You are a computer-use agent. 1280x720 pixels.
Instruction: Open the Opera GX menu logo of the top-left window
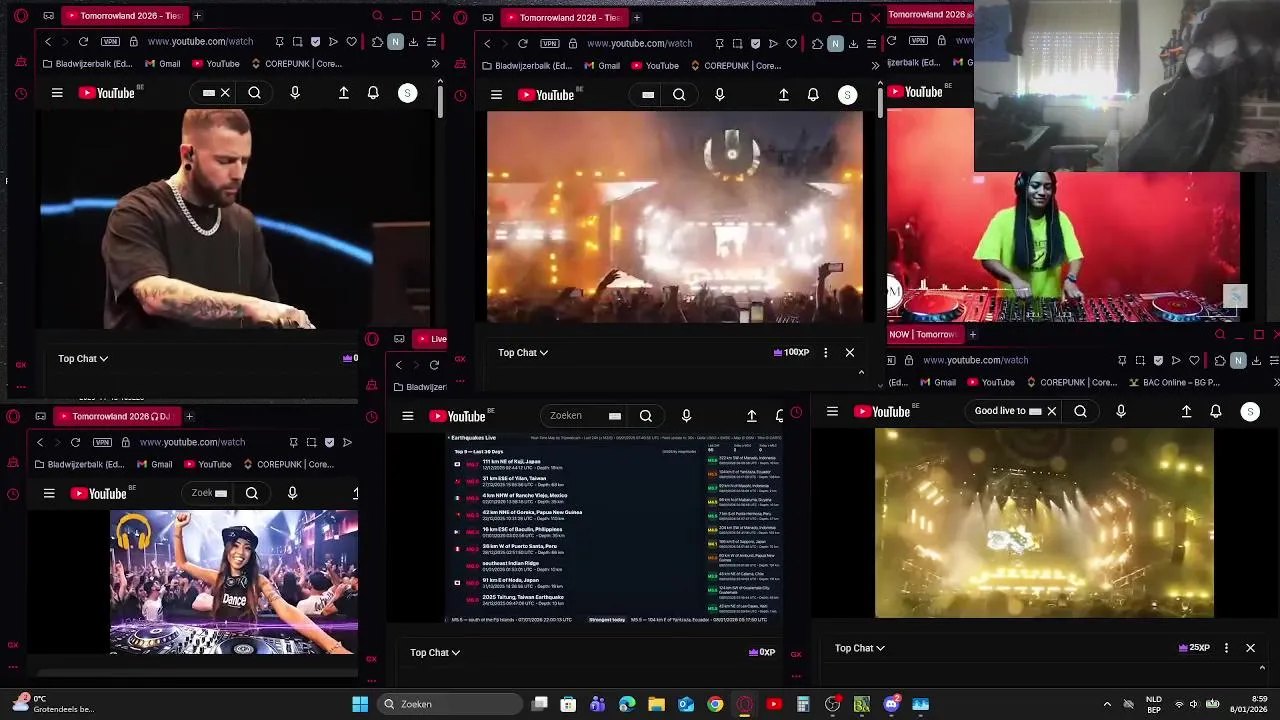coord(21,16)
